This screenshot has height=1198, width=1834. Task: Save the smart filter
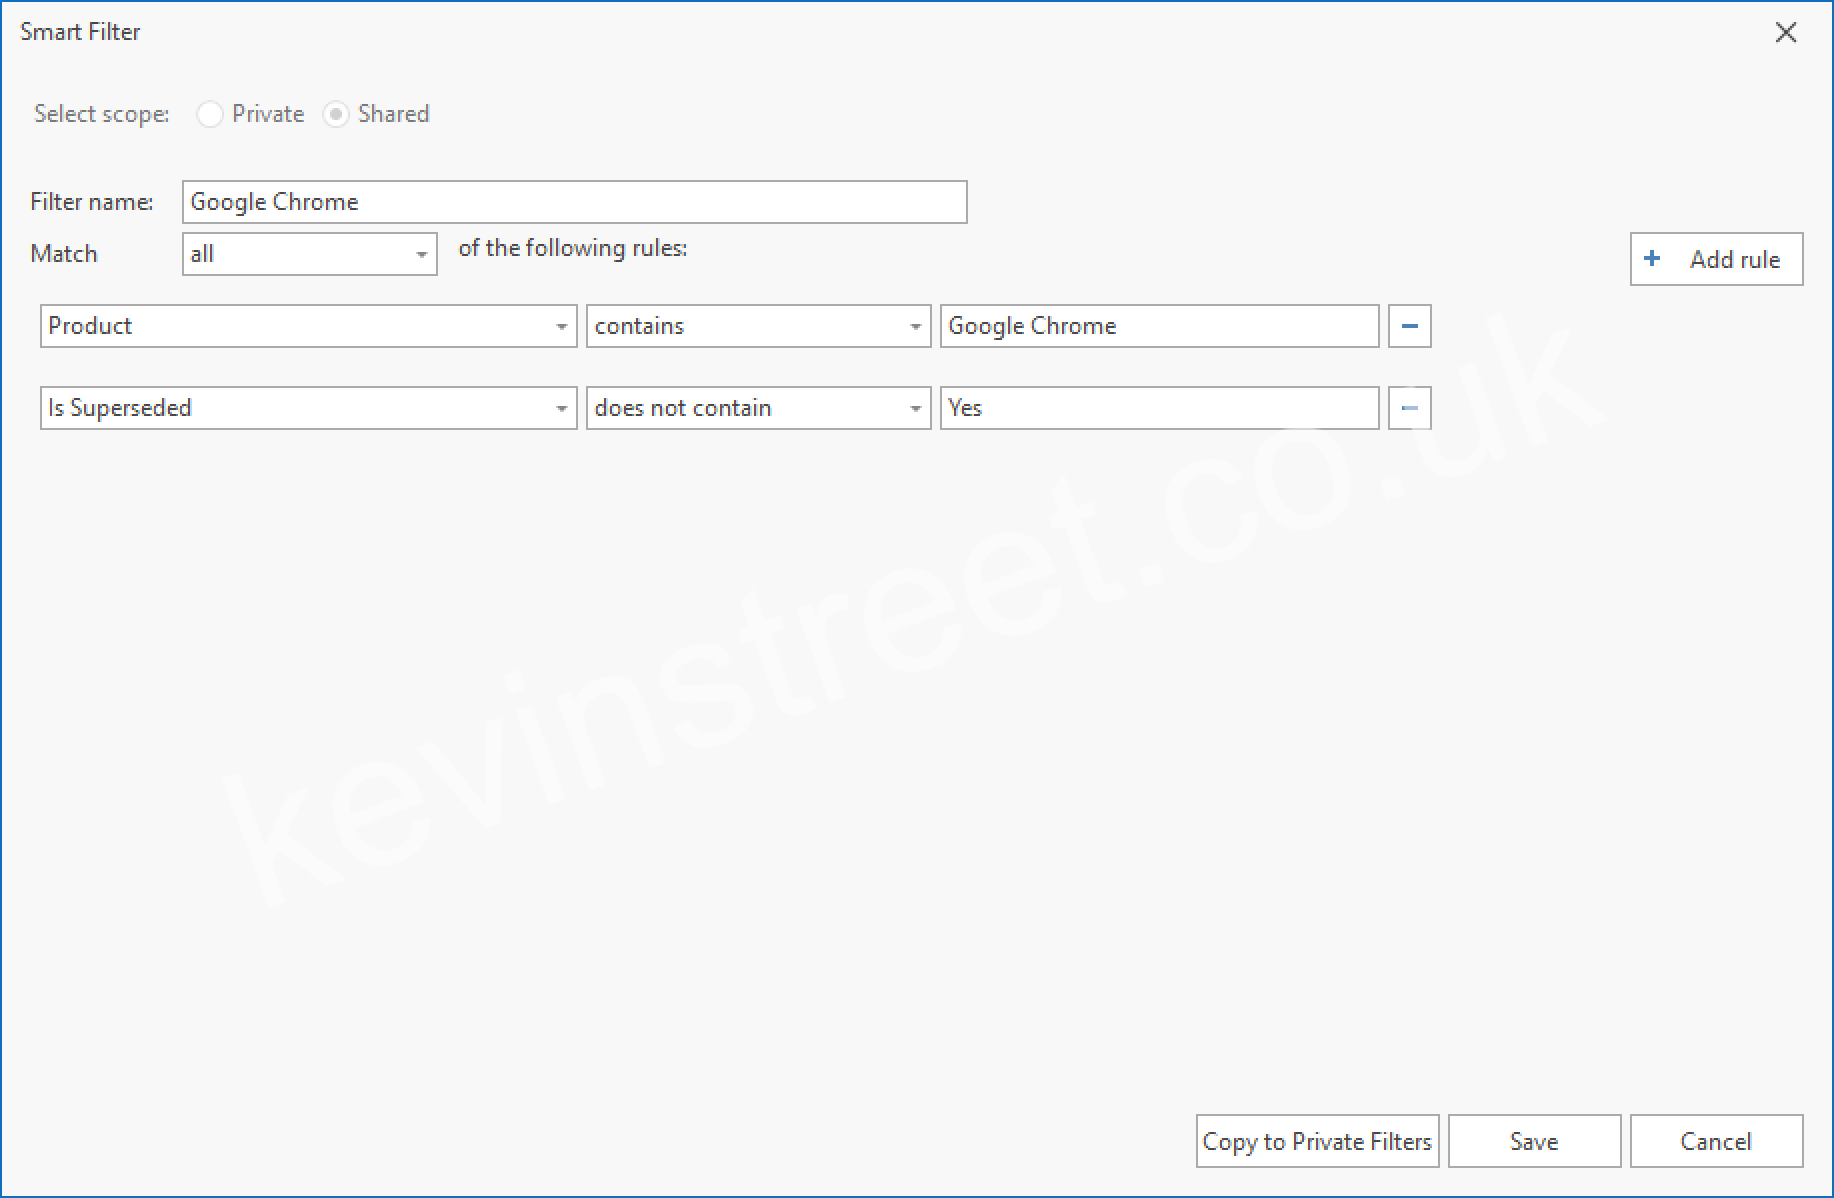pyautogui.click(x=1533, y=1141)
